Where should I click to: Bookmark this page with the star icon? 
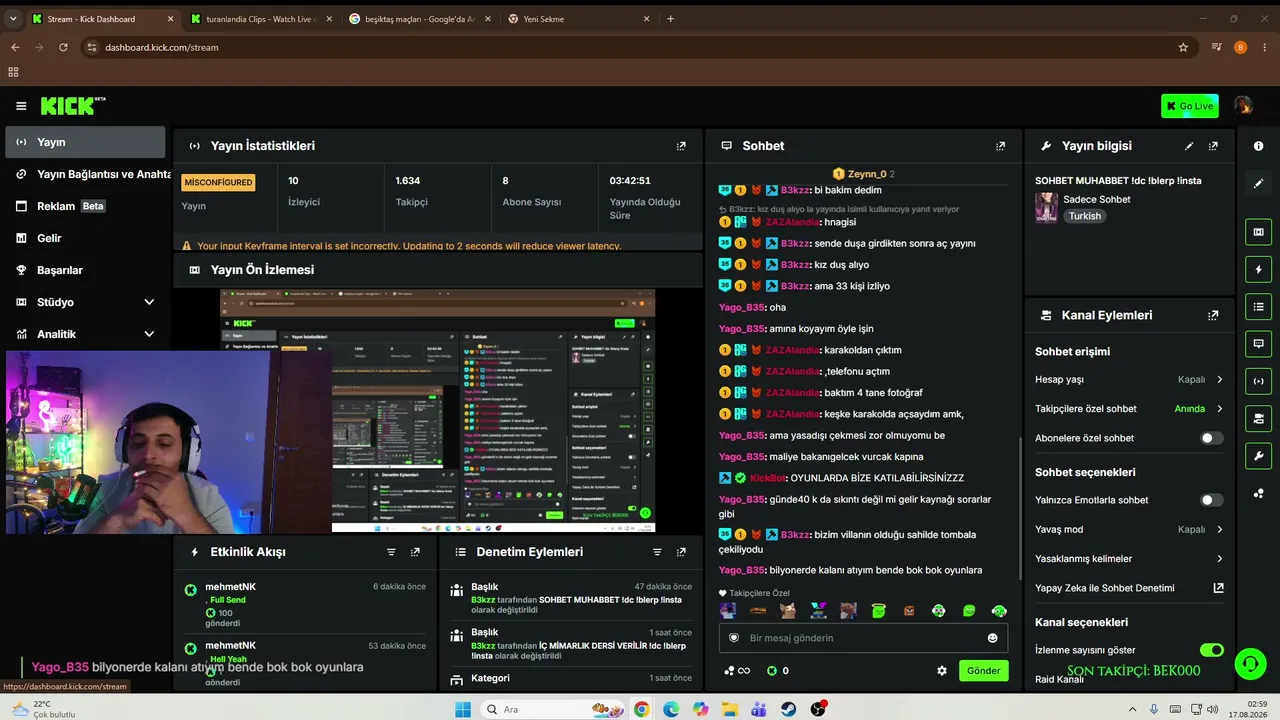[1183, 47]
